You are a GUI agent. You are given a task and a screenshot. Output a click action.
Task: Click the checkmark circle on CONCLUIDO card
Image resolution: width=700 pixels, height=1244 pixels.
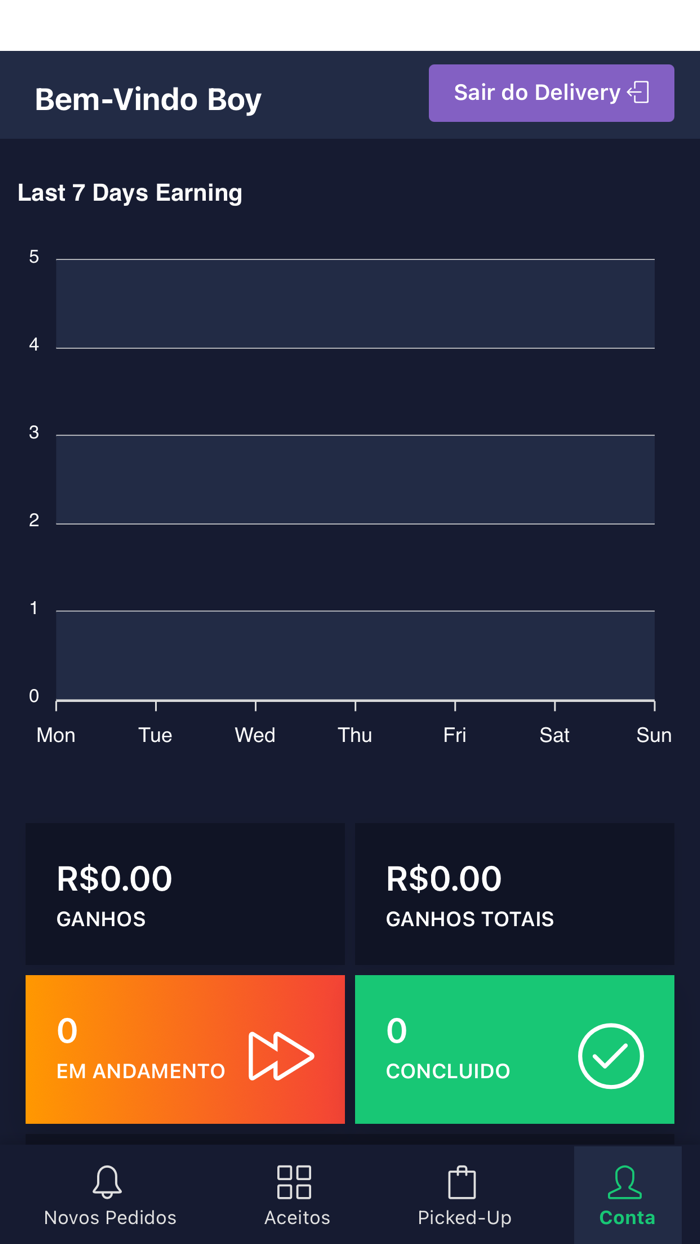[x=611, y=1055]
